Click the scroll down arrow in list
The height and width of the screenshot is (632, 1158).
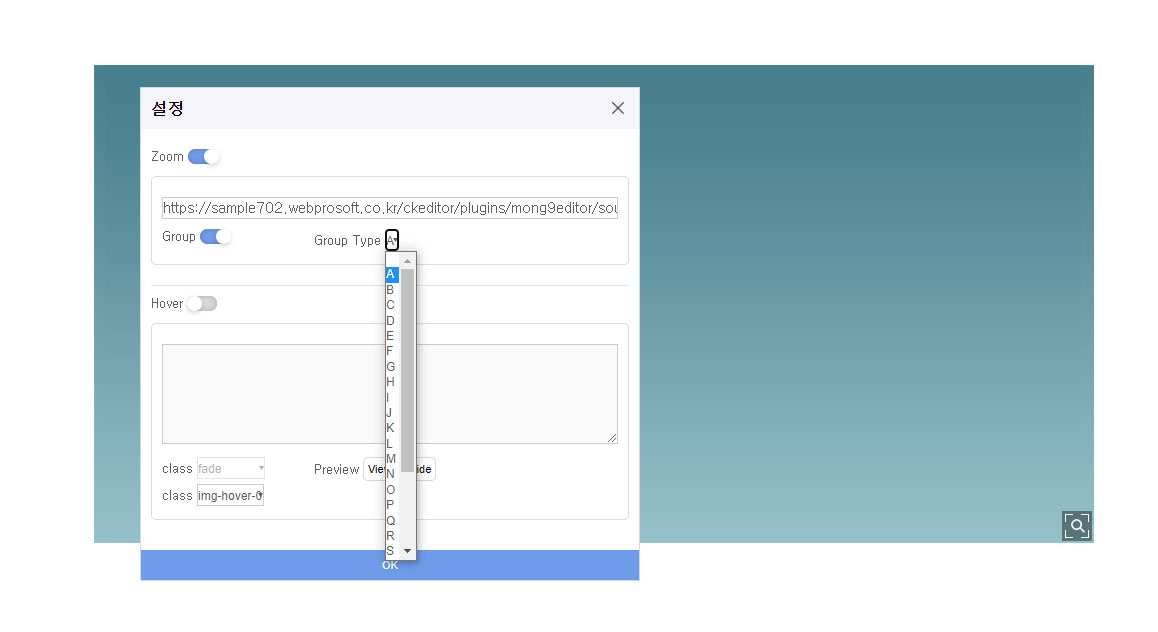pyautogui.click(x=407, y=551)
